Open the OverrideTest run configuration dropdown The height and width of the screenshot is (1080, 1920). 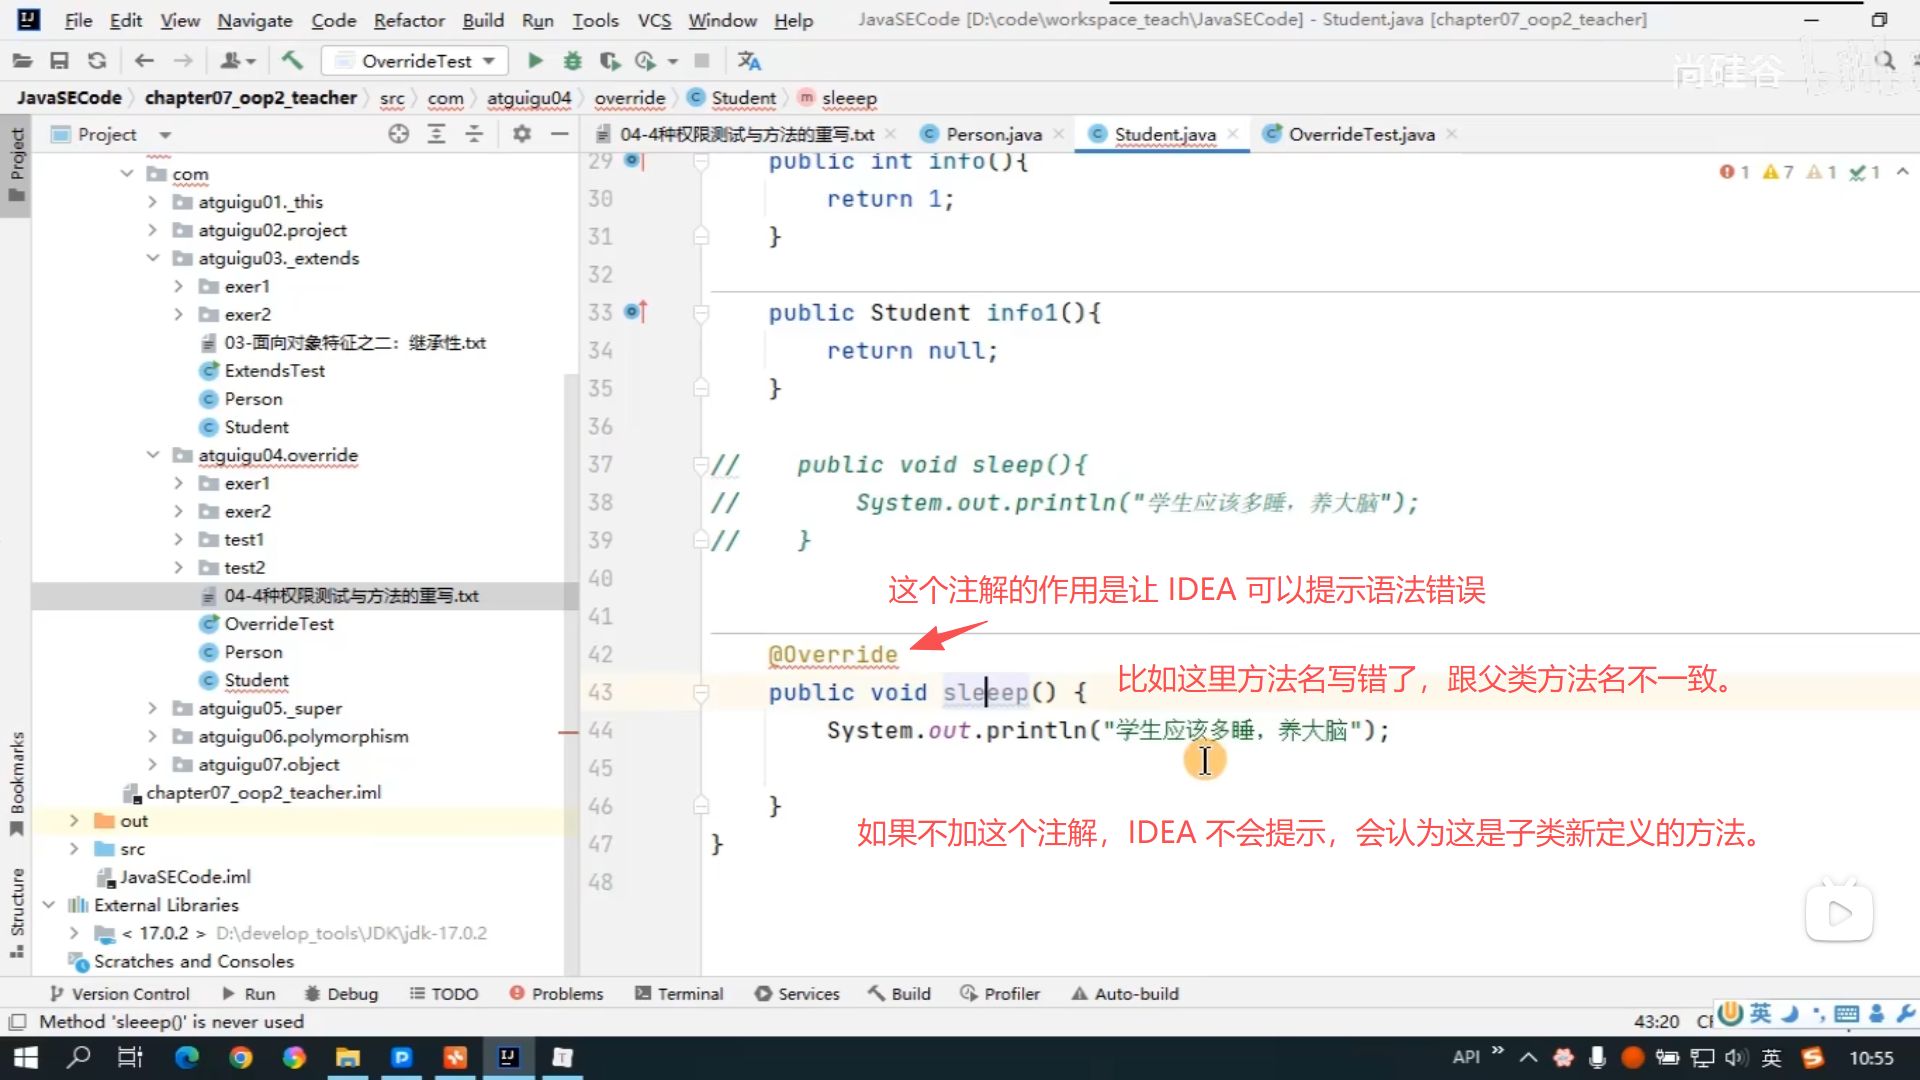tap(415, 61)
